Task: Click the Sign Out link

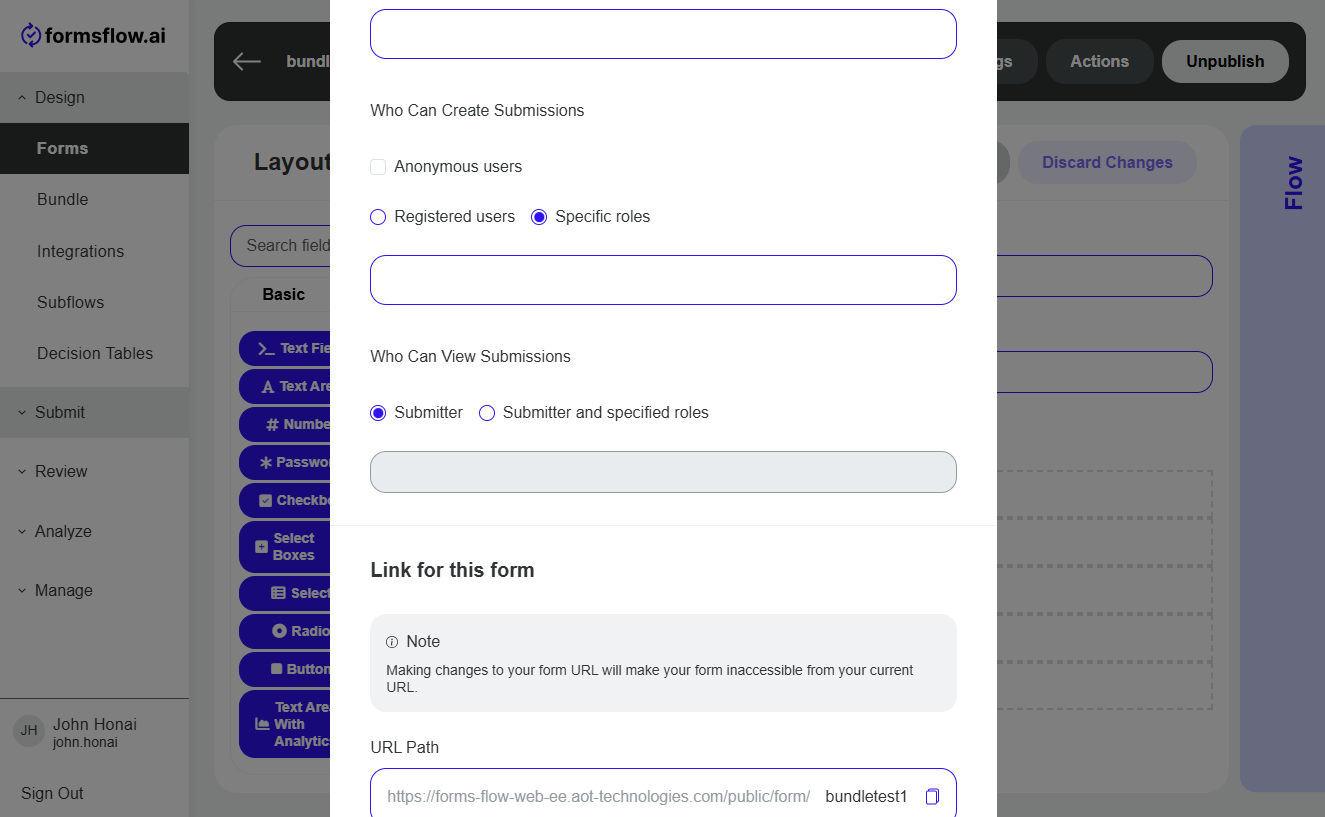Action: pyautogui.click(x=52, y=793)
